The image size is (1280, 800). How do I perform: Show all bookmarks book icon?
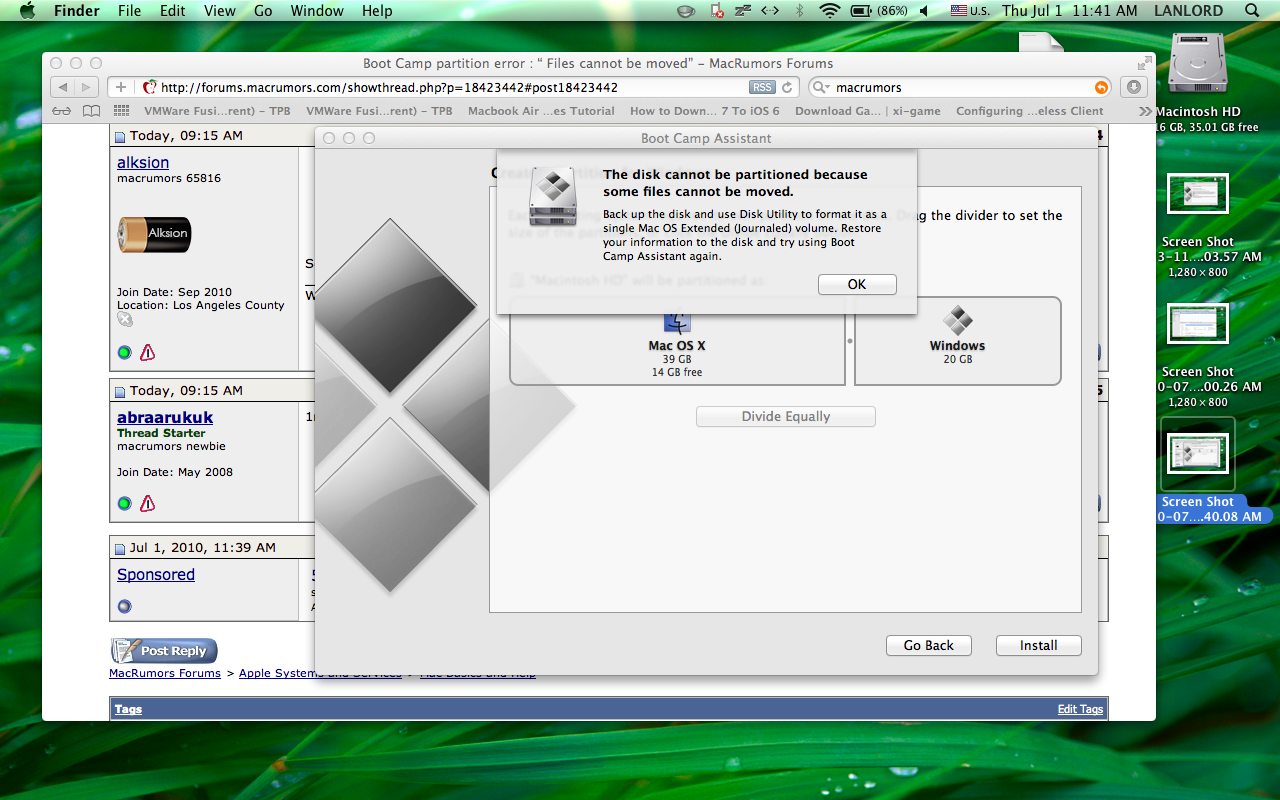(x=92, y=111)
